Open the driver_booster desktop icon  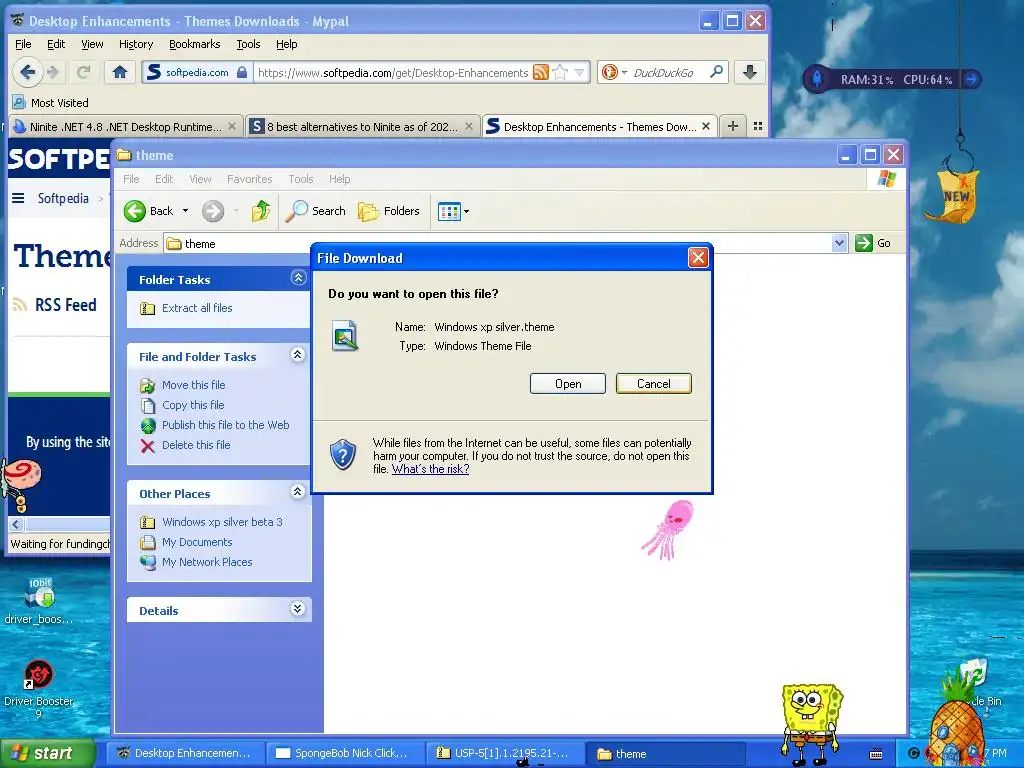click(39, 602)
